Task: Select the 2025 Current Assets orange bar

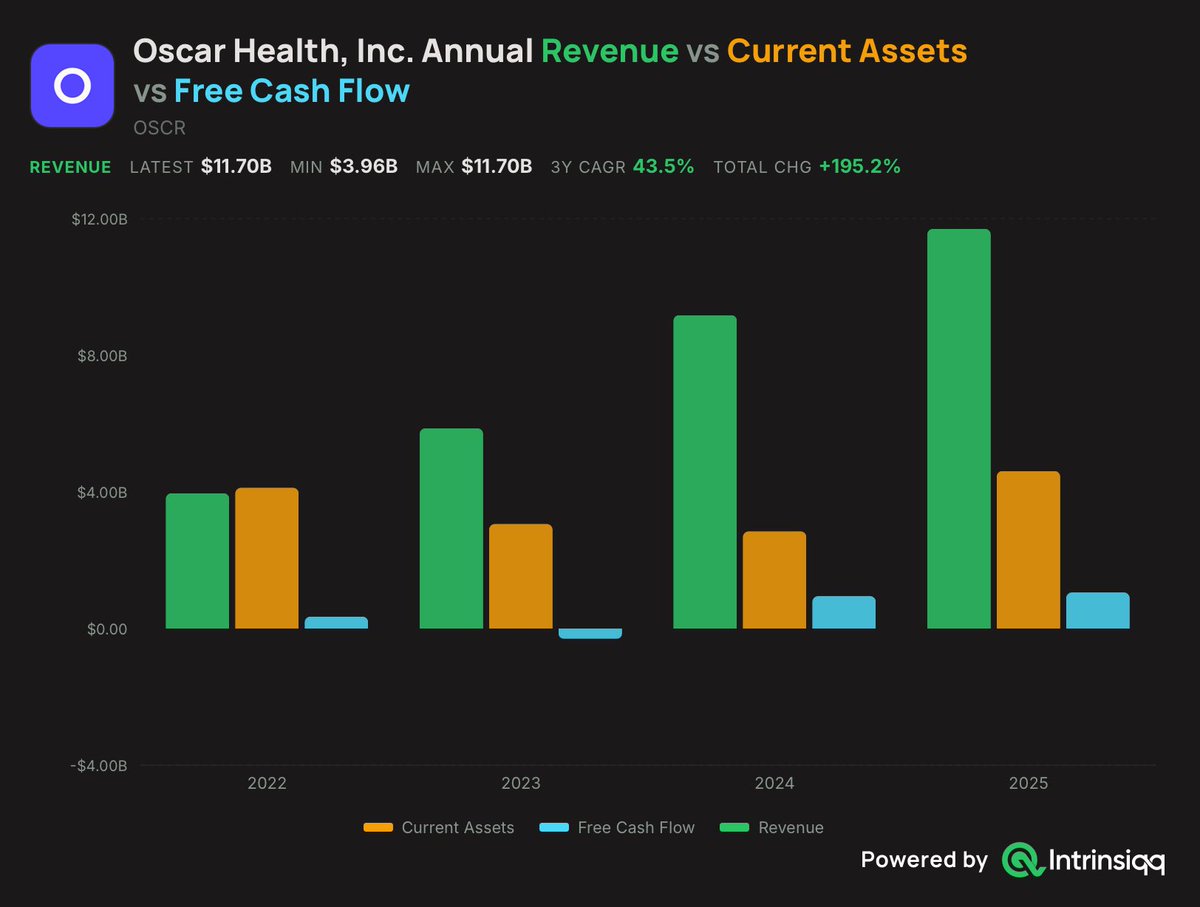Action: 1028,550
